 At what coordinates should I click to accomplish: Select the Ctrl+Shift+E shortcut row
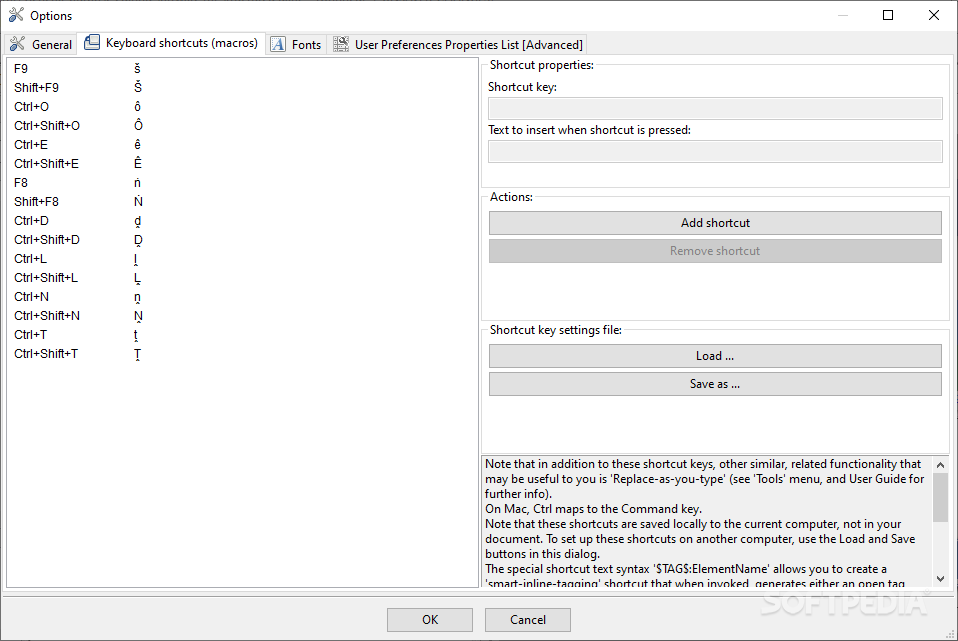(243, 163)
